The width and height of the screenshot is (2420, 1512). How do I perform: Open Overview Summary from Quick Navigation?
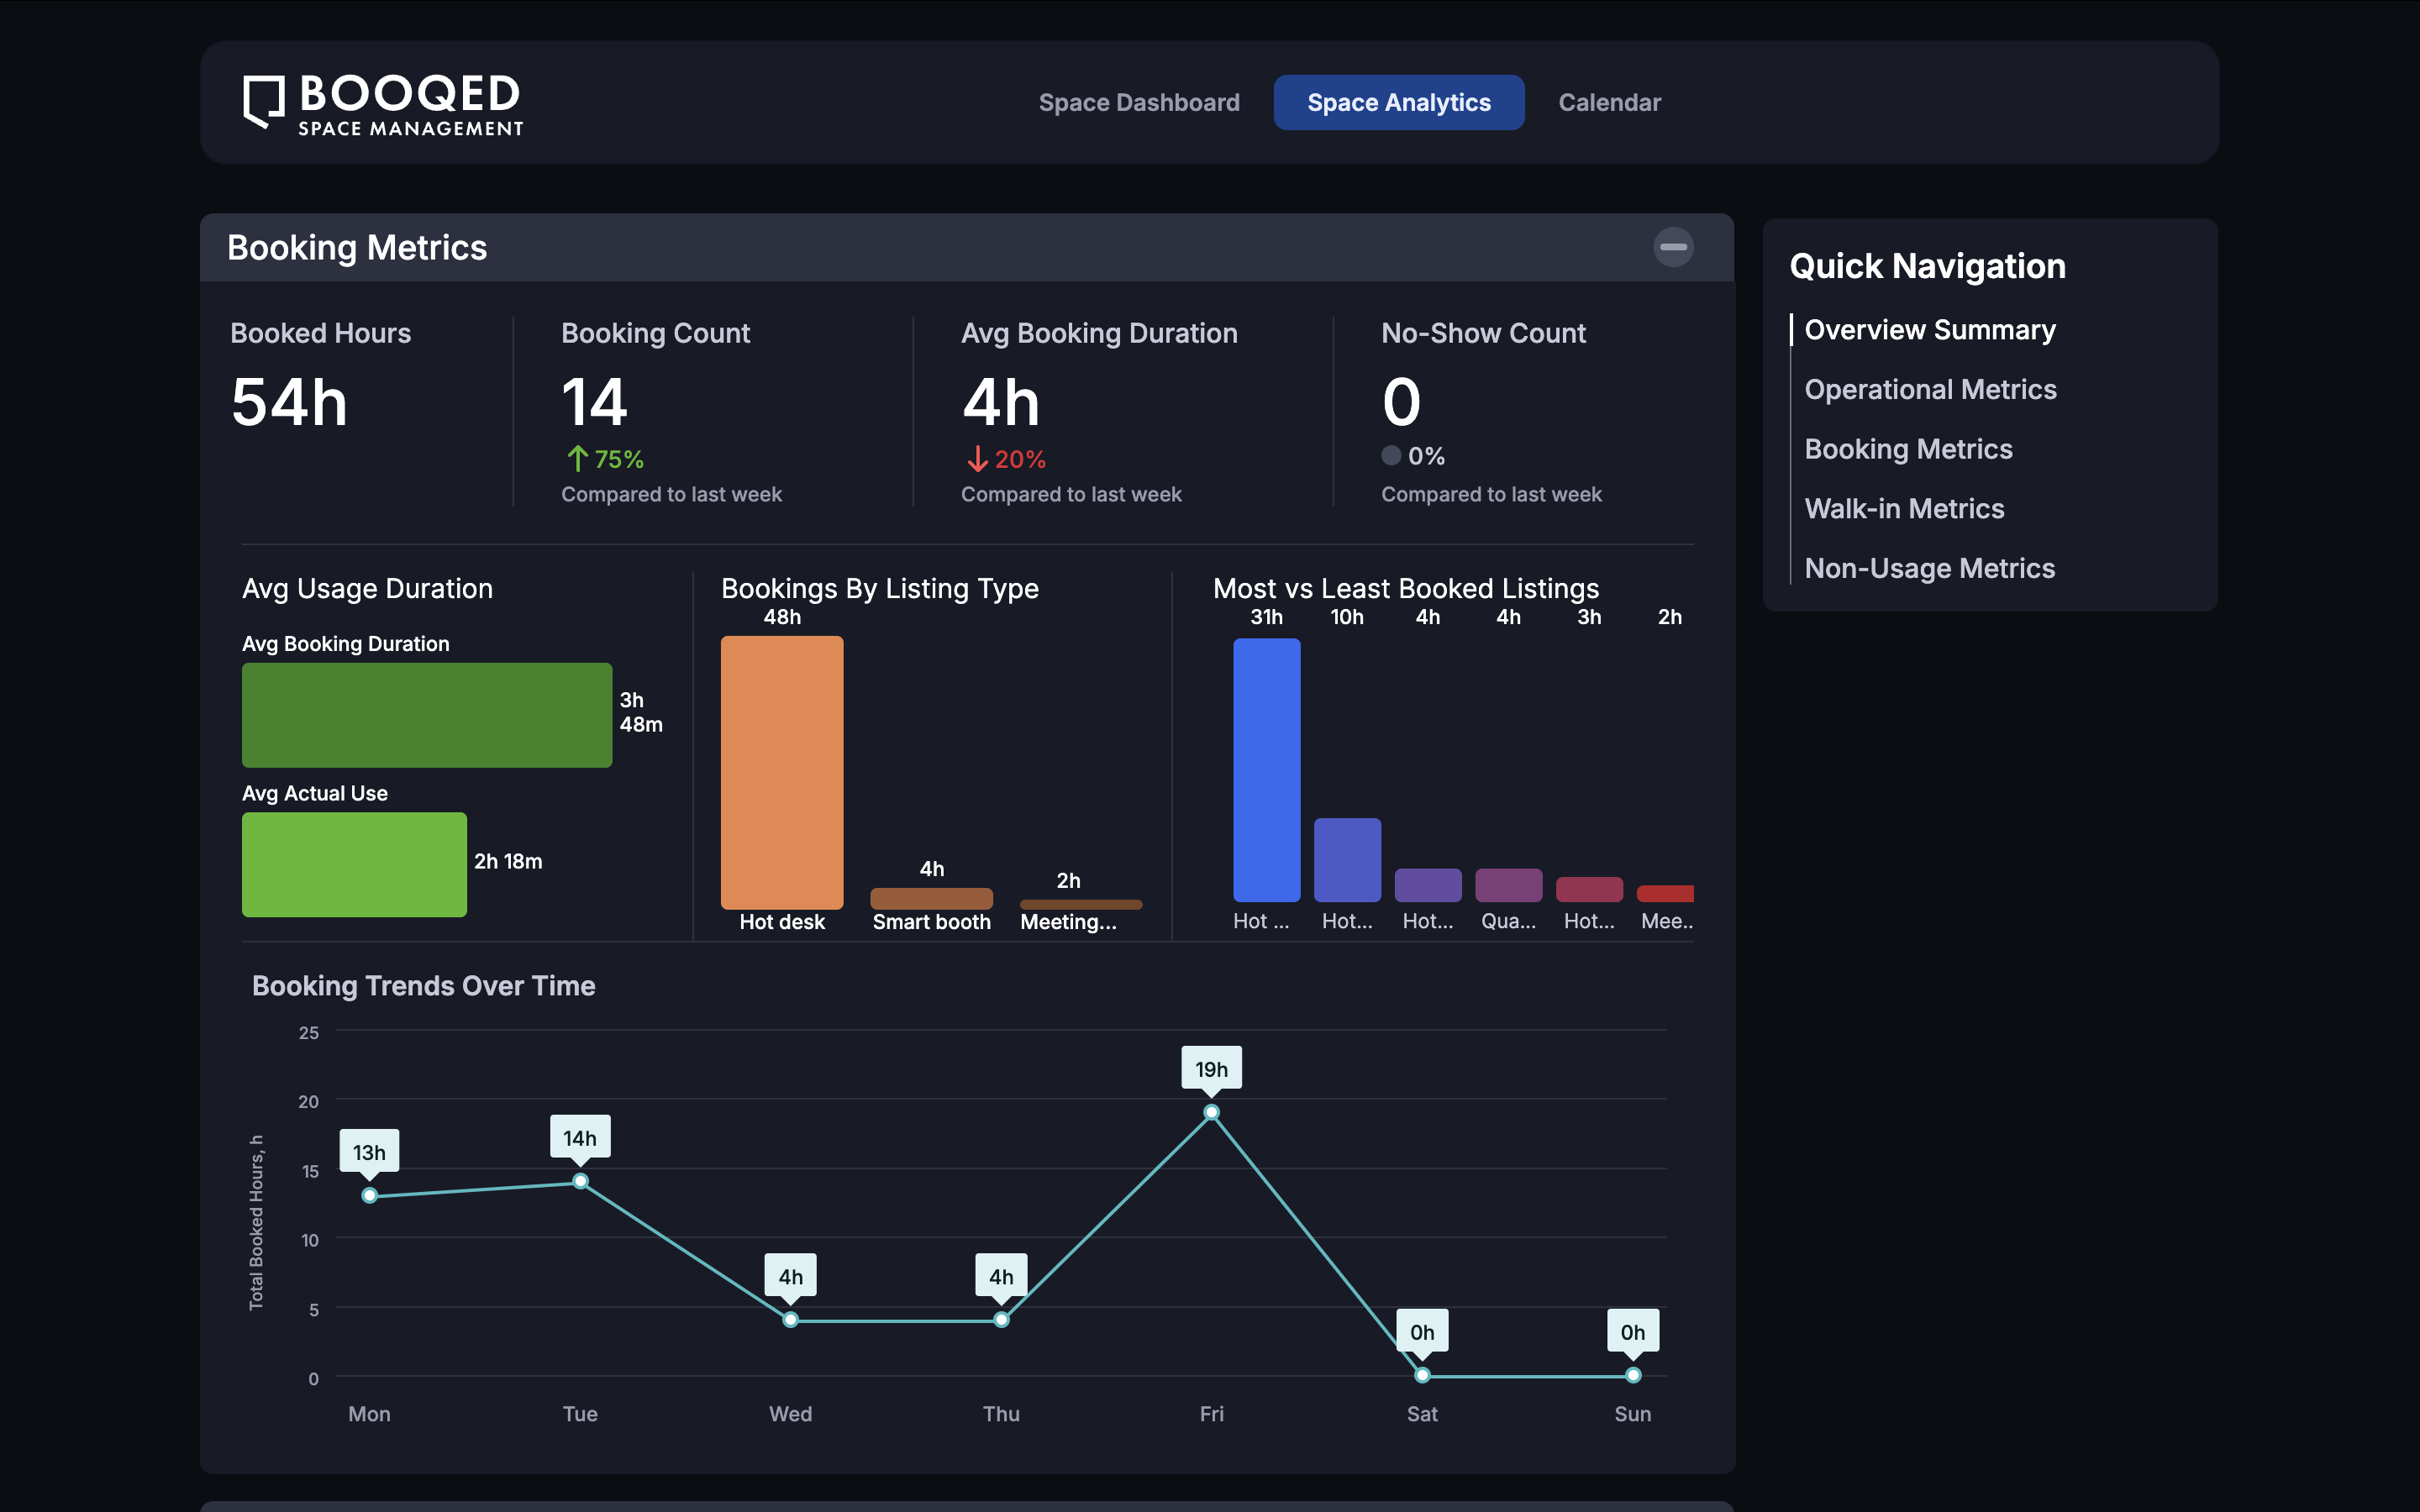click(x=1930, y=329)
